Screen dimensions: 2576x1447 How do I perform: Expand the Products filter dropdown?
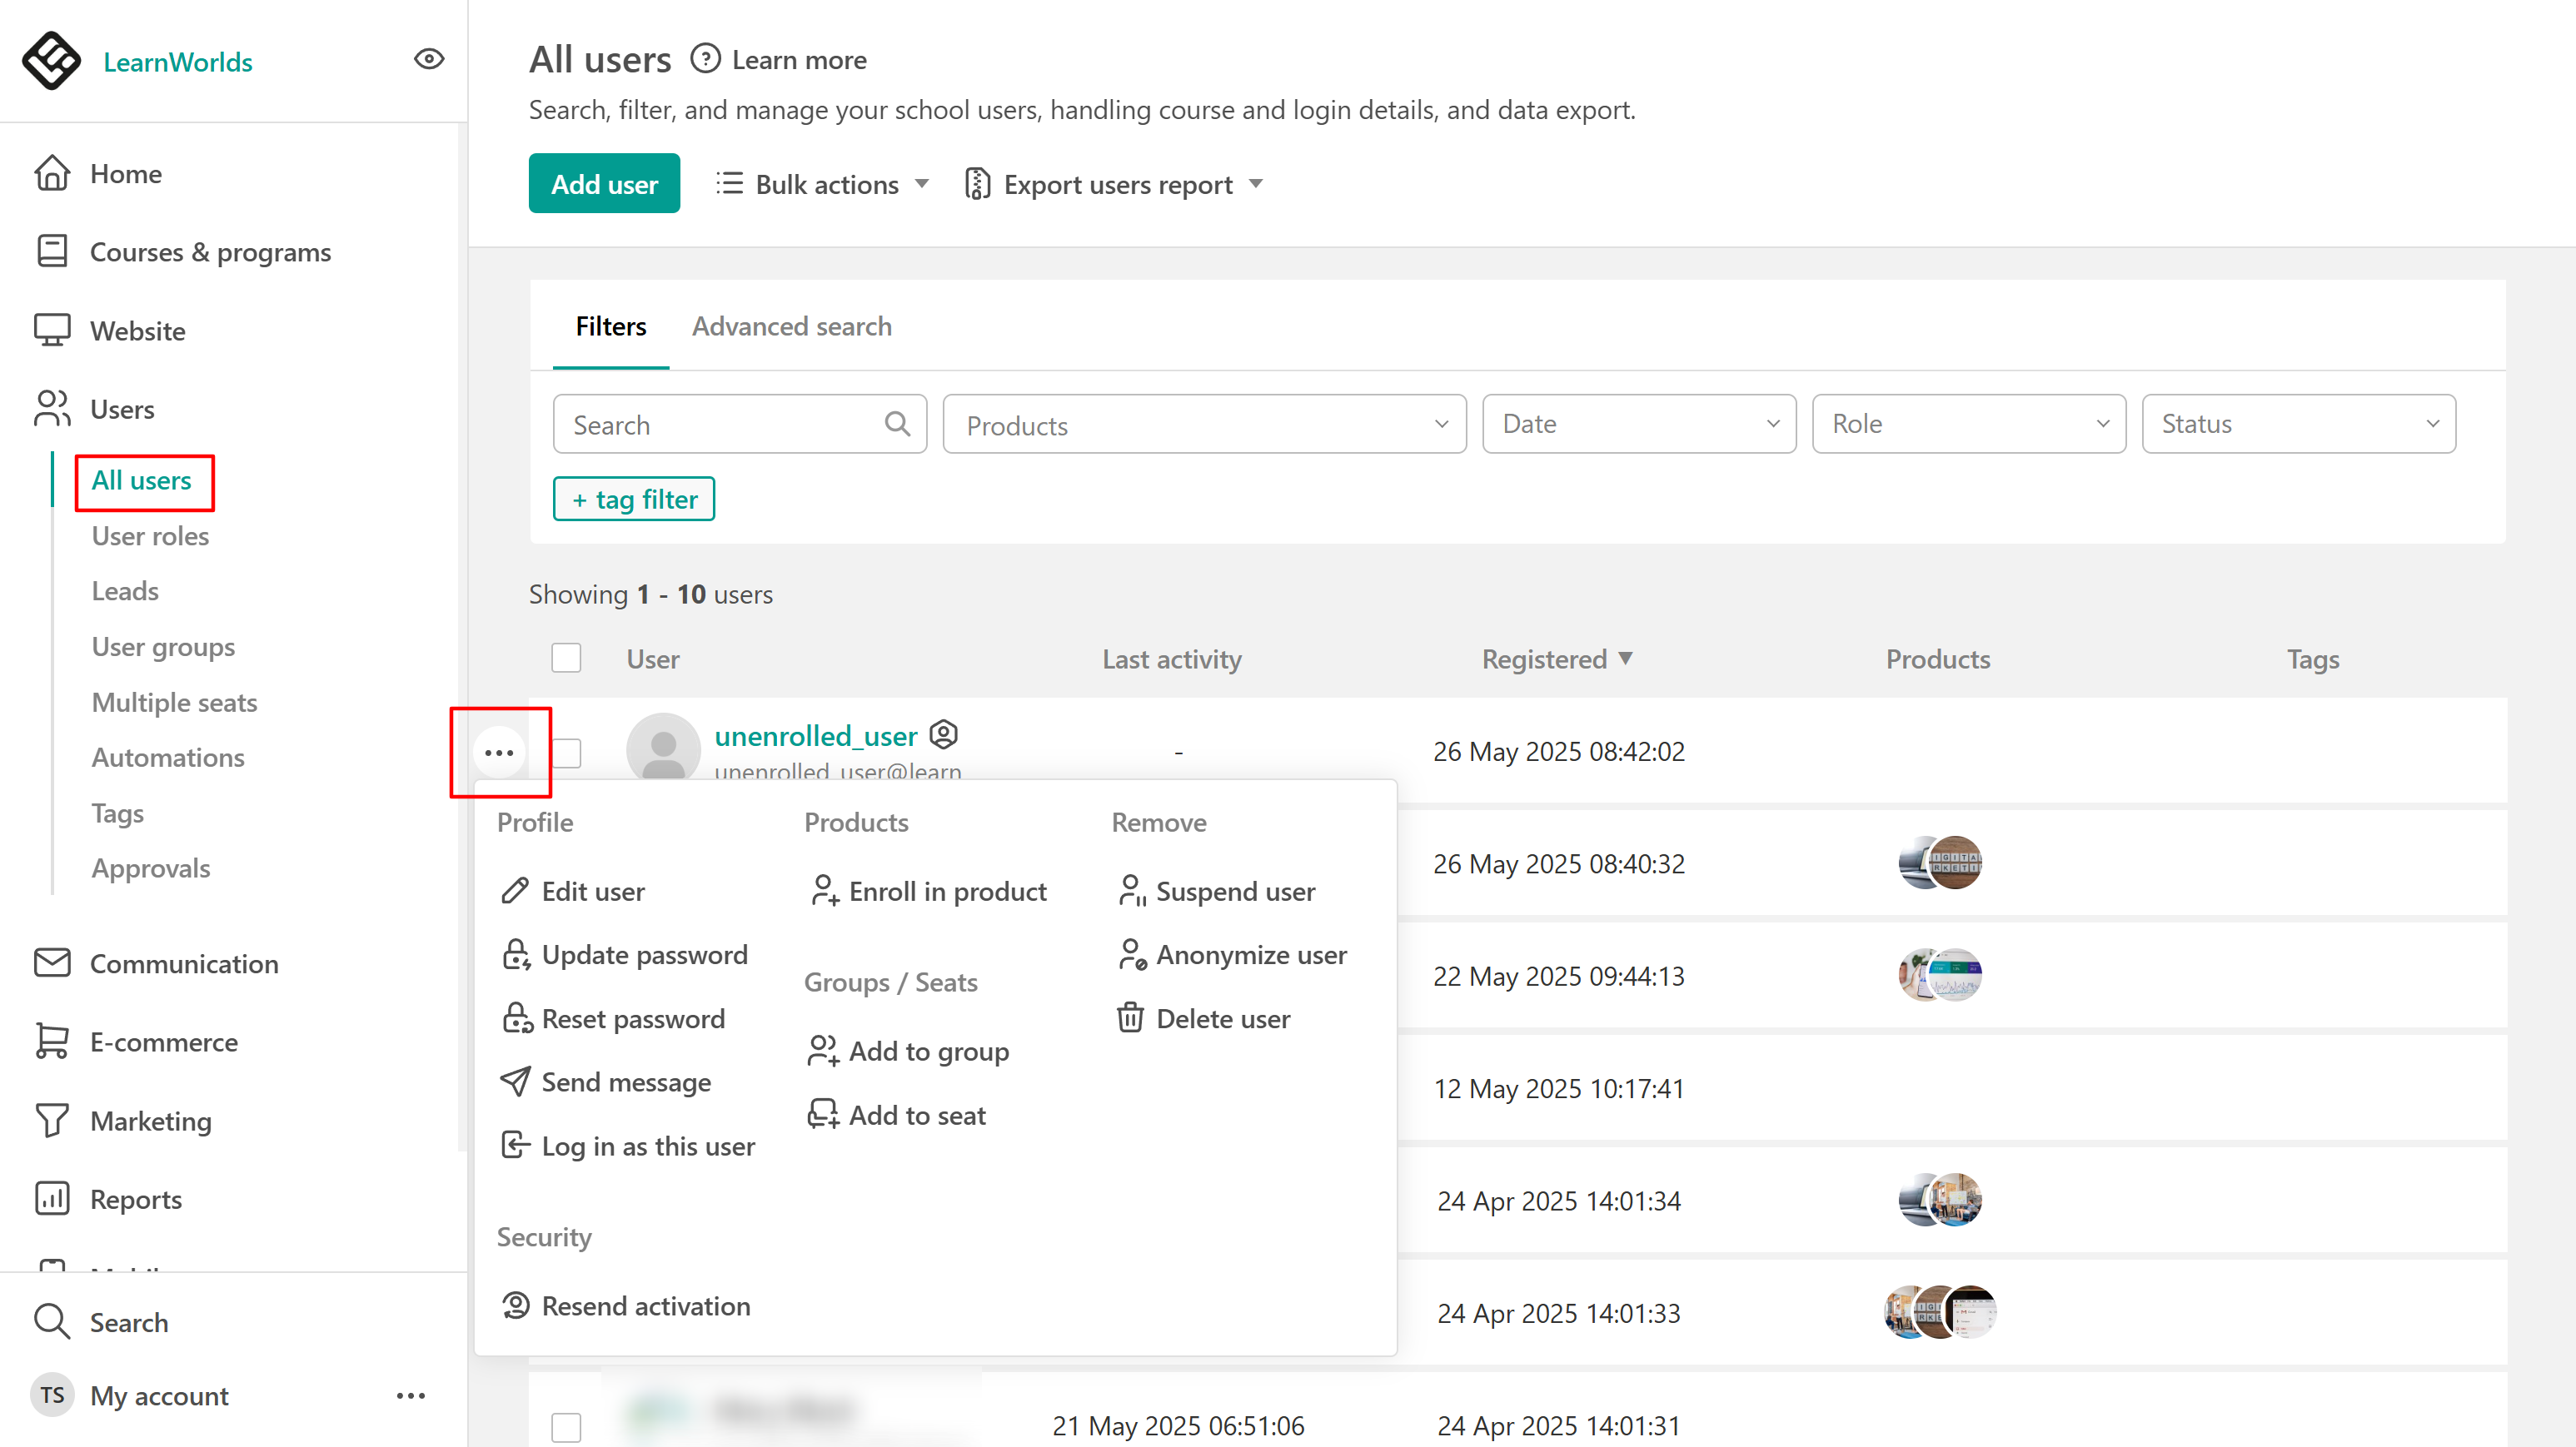(x=1204, y=425)
